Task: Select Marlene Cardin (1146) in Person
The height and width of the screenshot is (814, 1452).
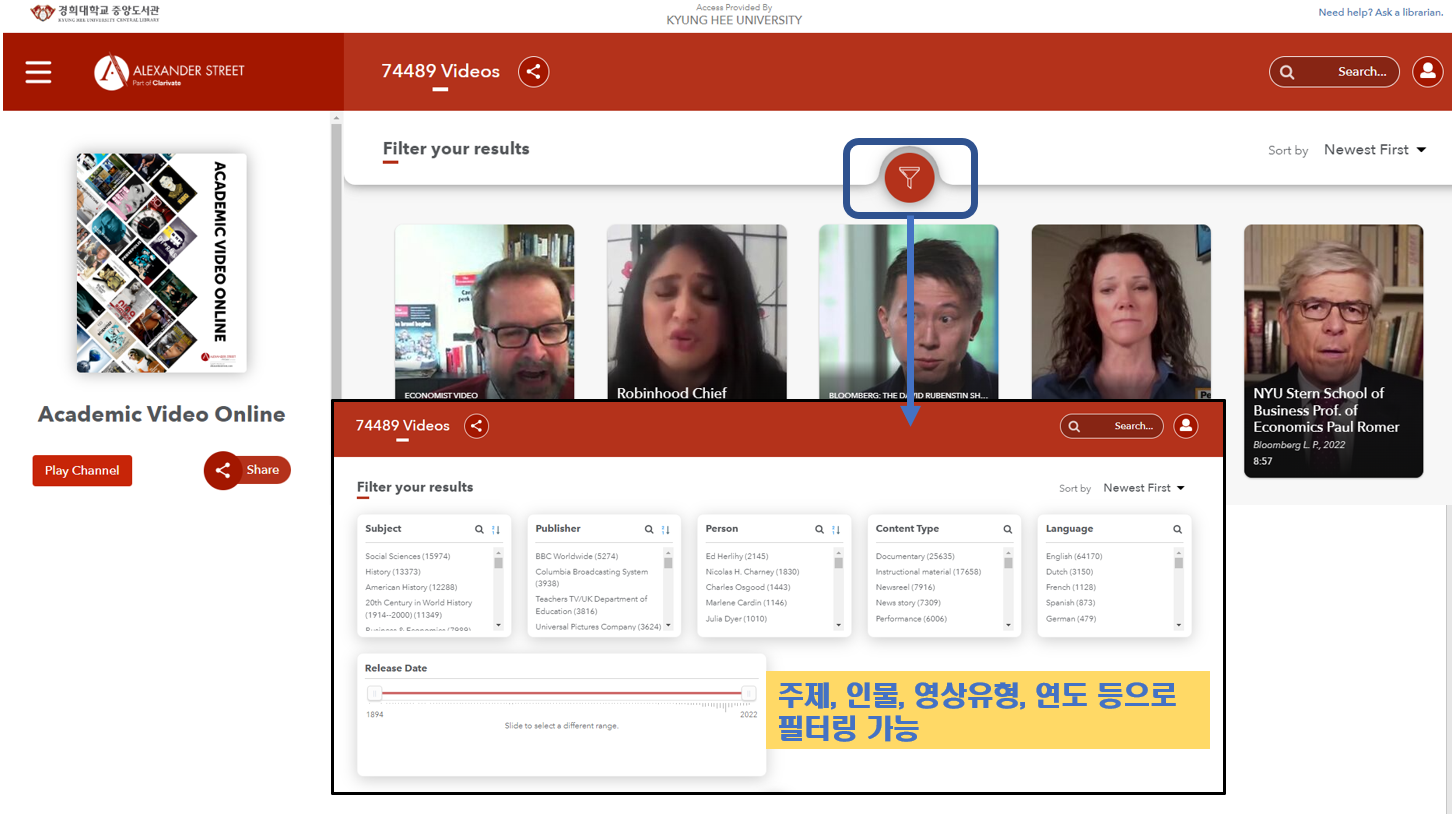Action: (746, 603)
